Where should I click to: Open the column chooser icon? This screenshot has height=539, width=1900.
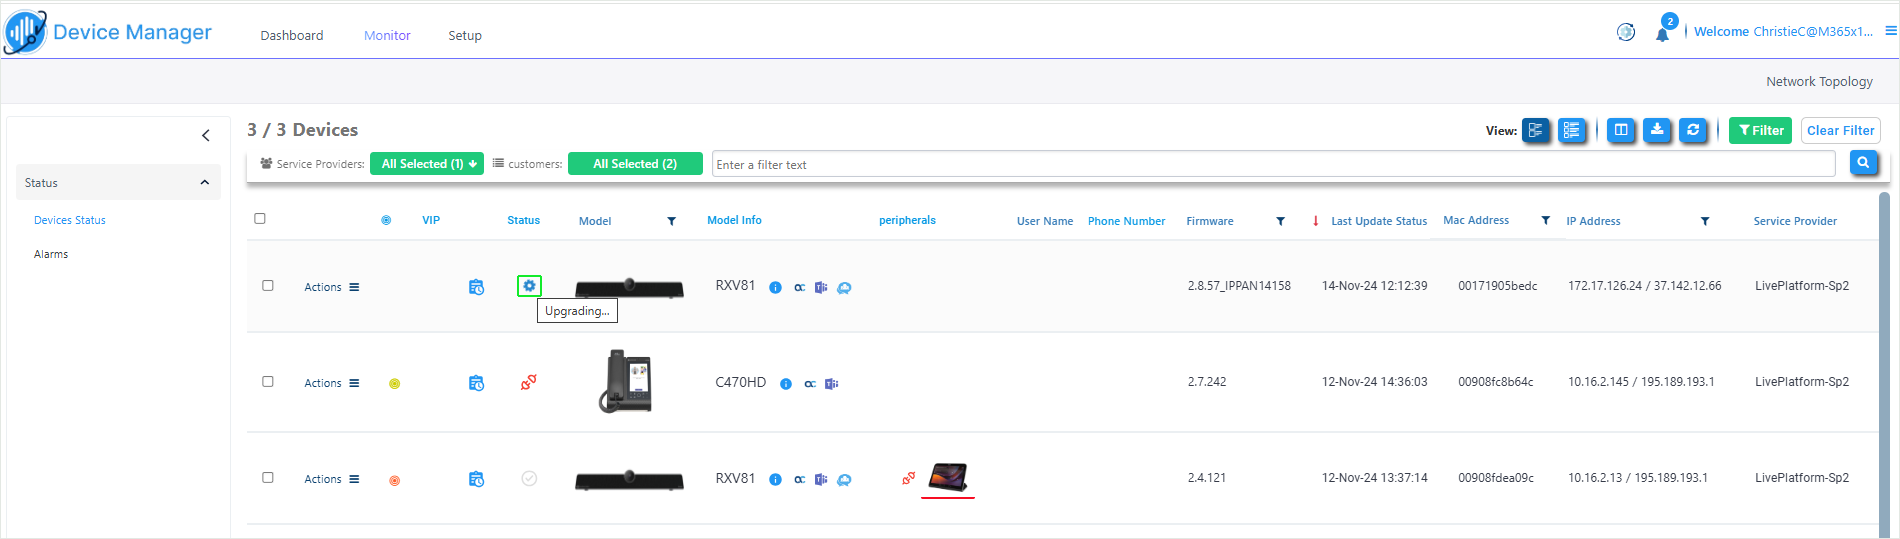[x=1621, y=130]
